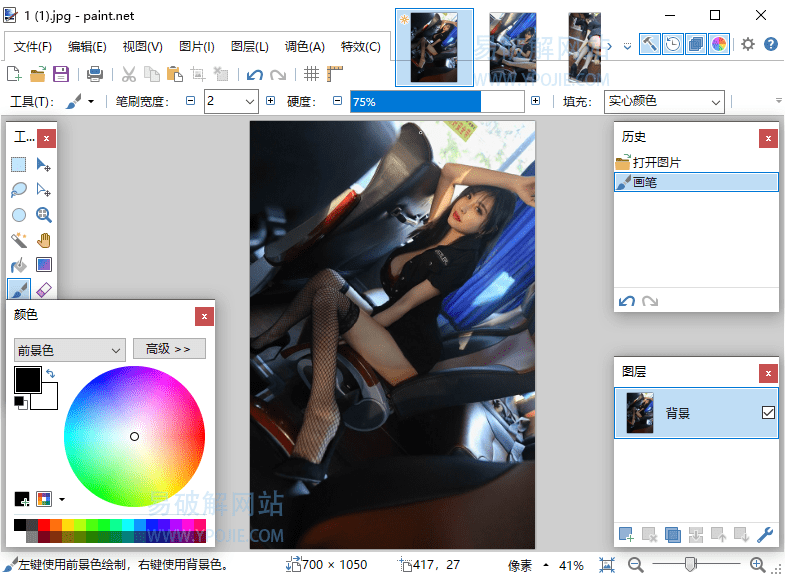Expand the image list dropdown arrow
Viewport: 785px width, 578px height.
coord(627,46)
